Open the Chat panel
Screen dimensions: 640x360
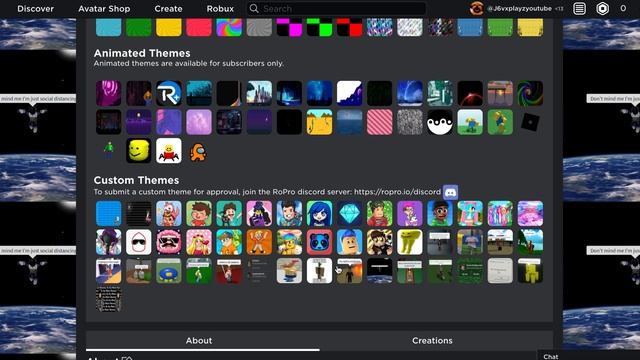(551, 356)
